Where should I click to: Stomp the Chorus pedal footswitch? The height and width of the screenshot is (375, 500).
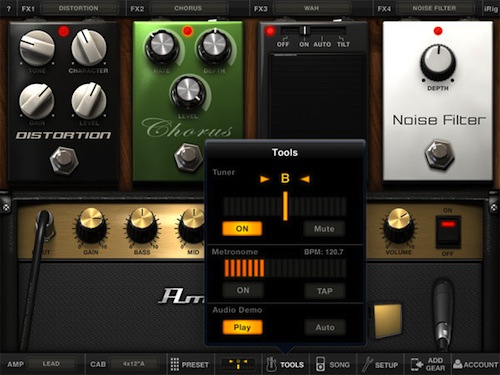click(189, 157)
